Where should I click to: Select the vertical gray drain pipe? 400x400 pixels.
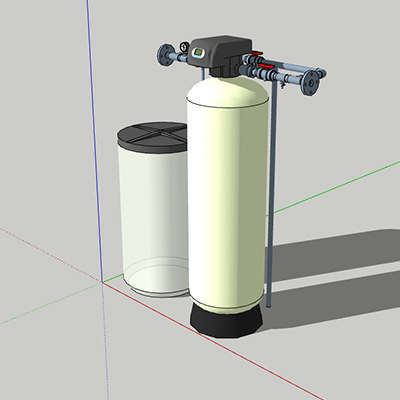click(x=272, y=193)
